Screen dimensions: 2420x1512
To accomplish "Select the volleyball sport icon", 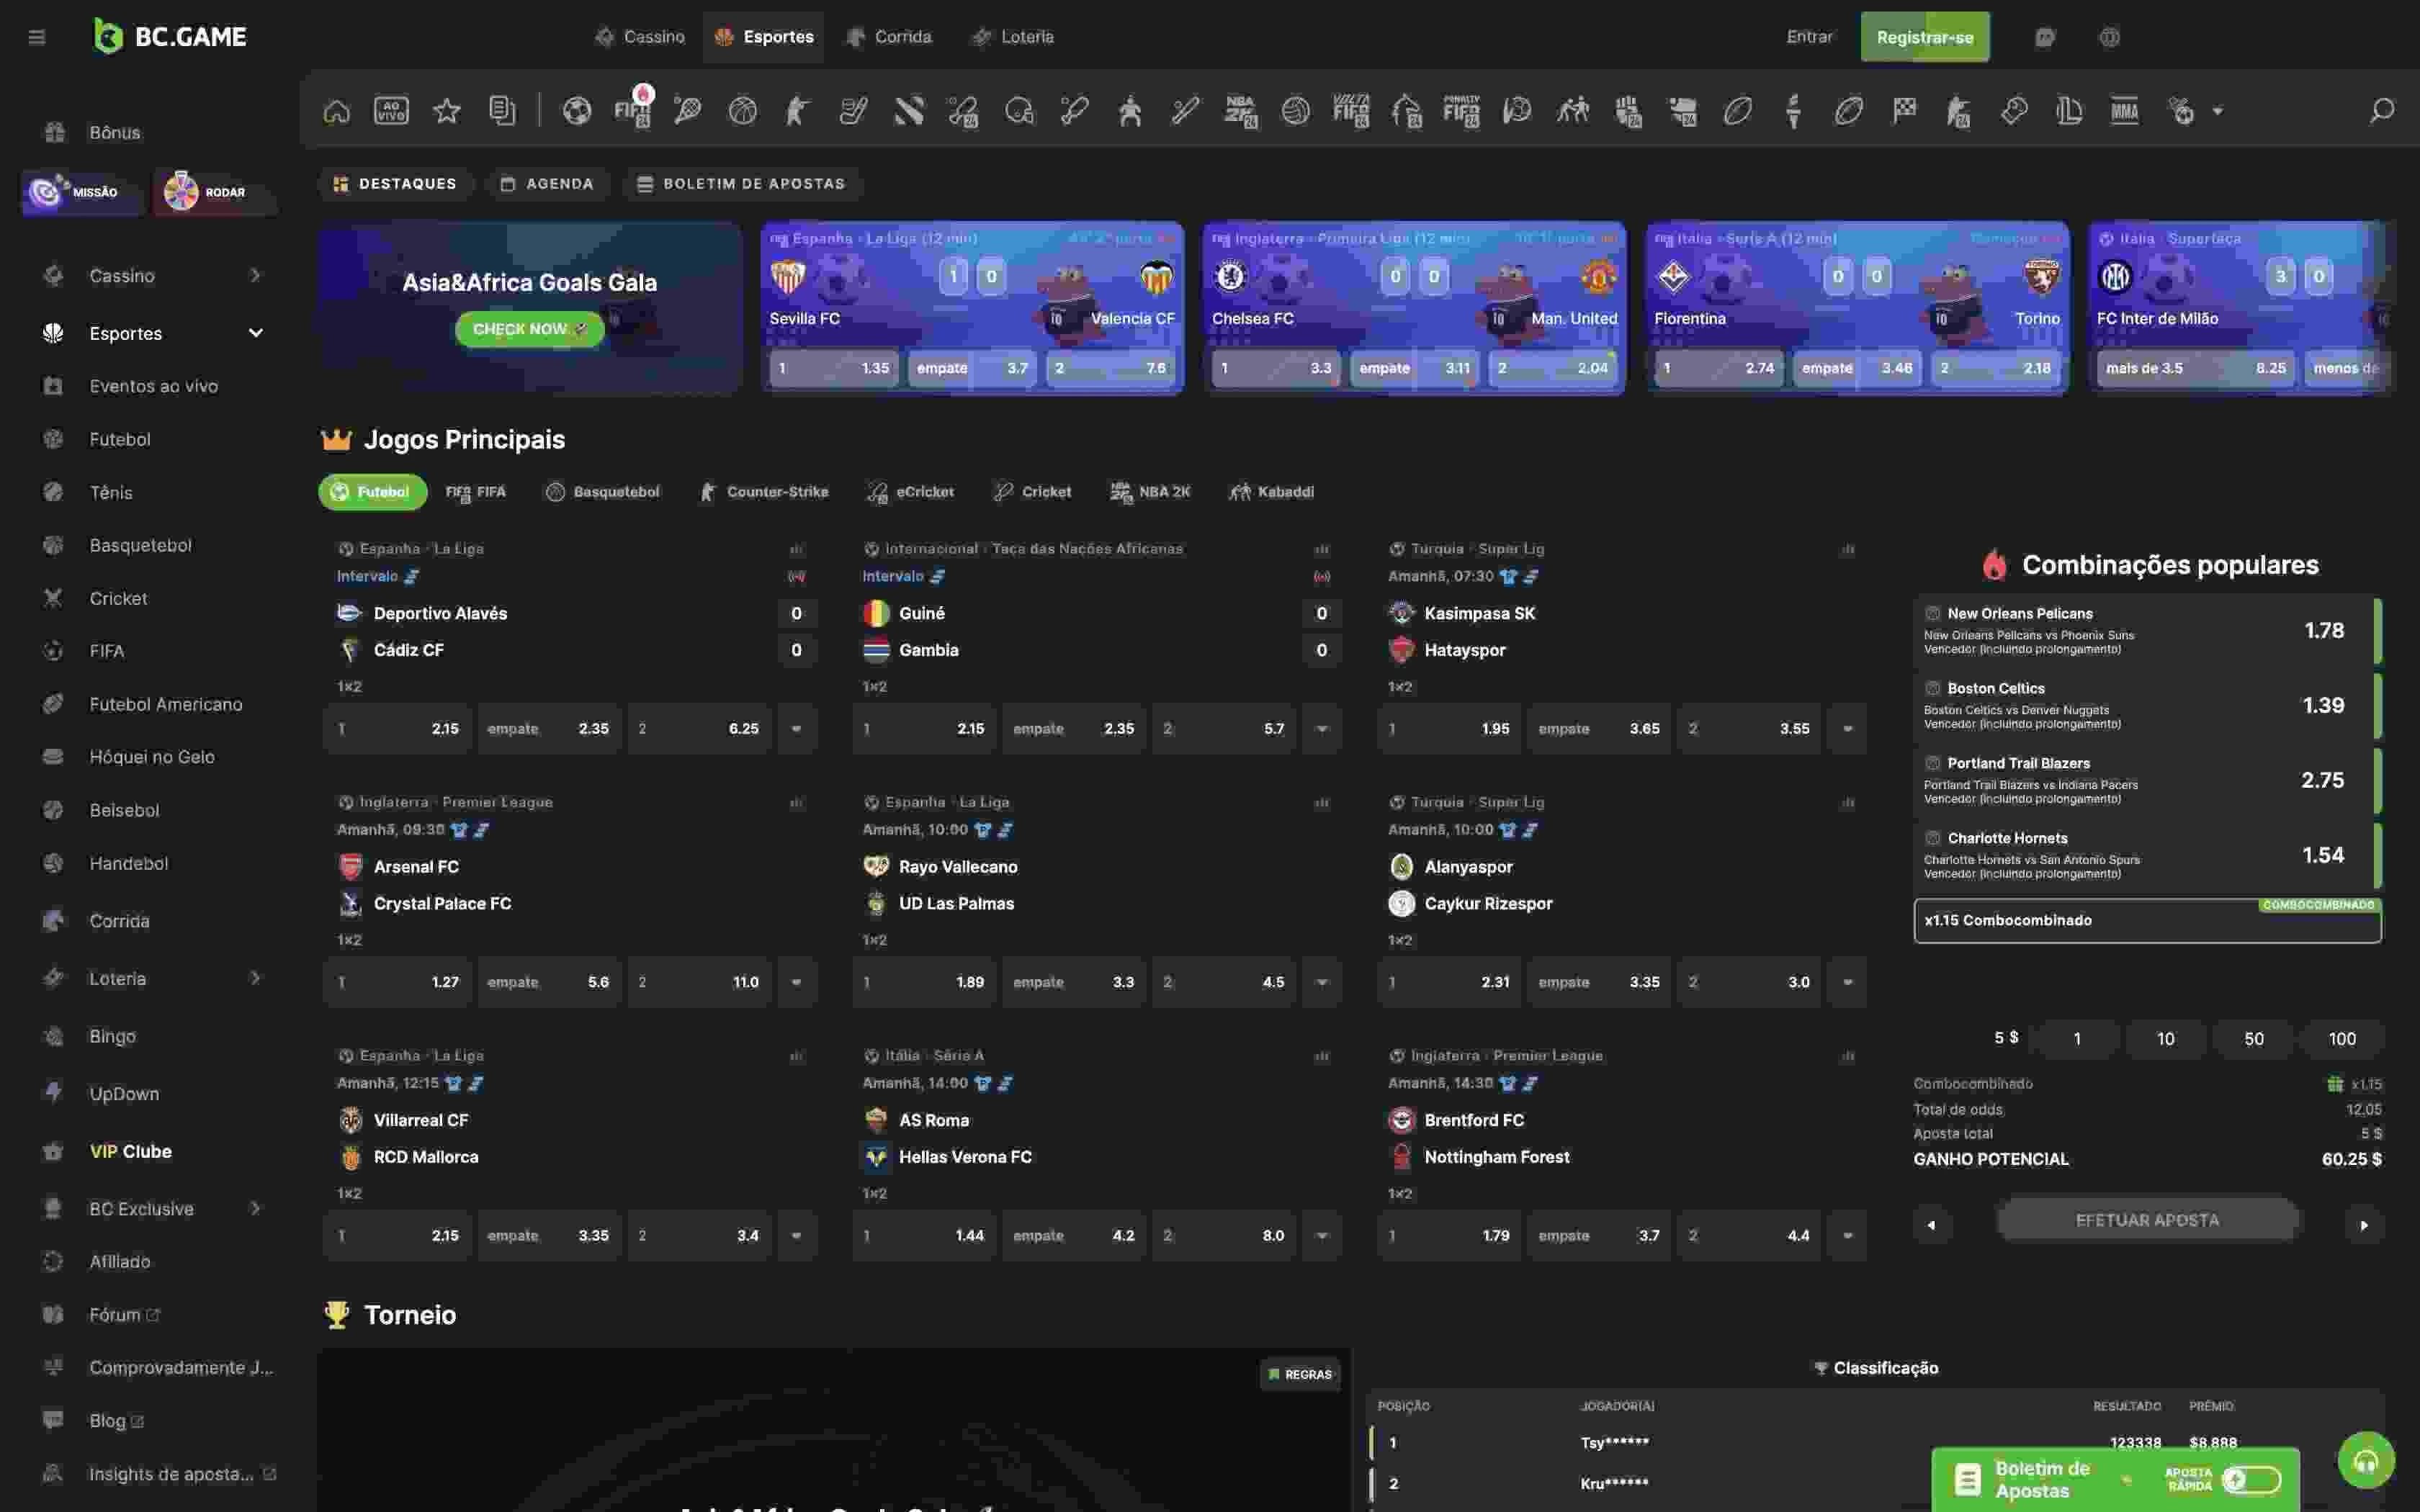I will (1296, 111).
